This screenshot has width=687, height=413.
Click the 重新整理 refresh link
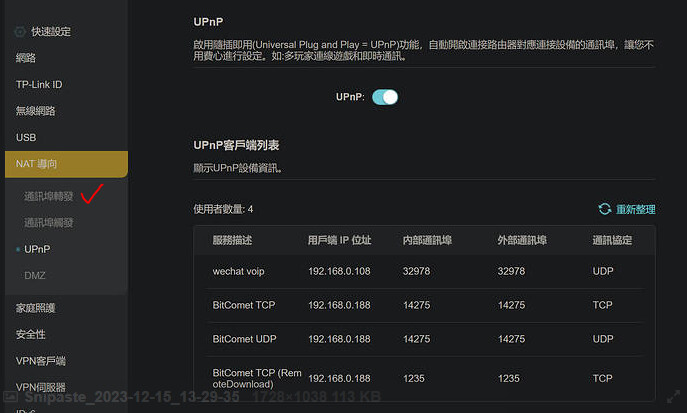coord(635,209)
